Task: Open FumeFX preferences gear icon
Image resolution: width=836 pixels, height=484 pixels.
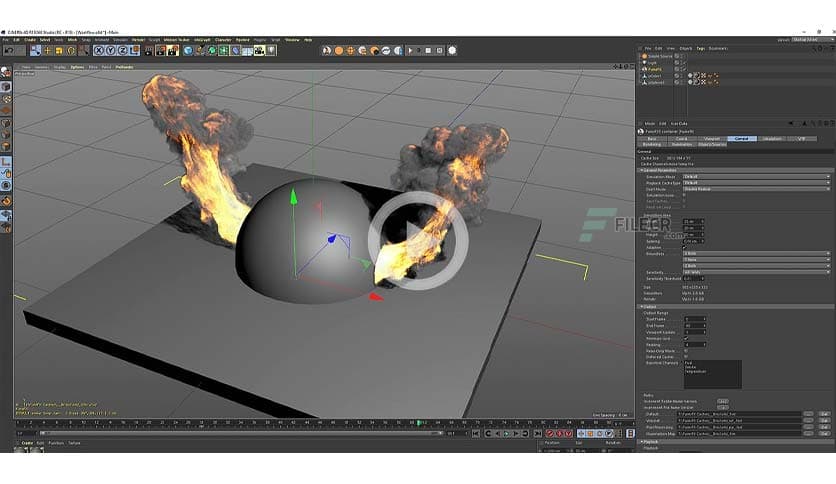Action: [x=452, y=51]
